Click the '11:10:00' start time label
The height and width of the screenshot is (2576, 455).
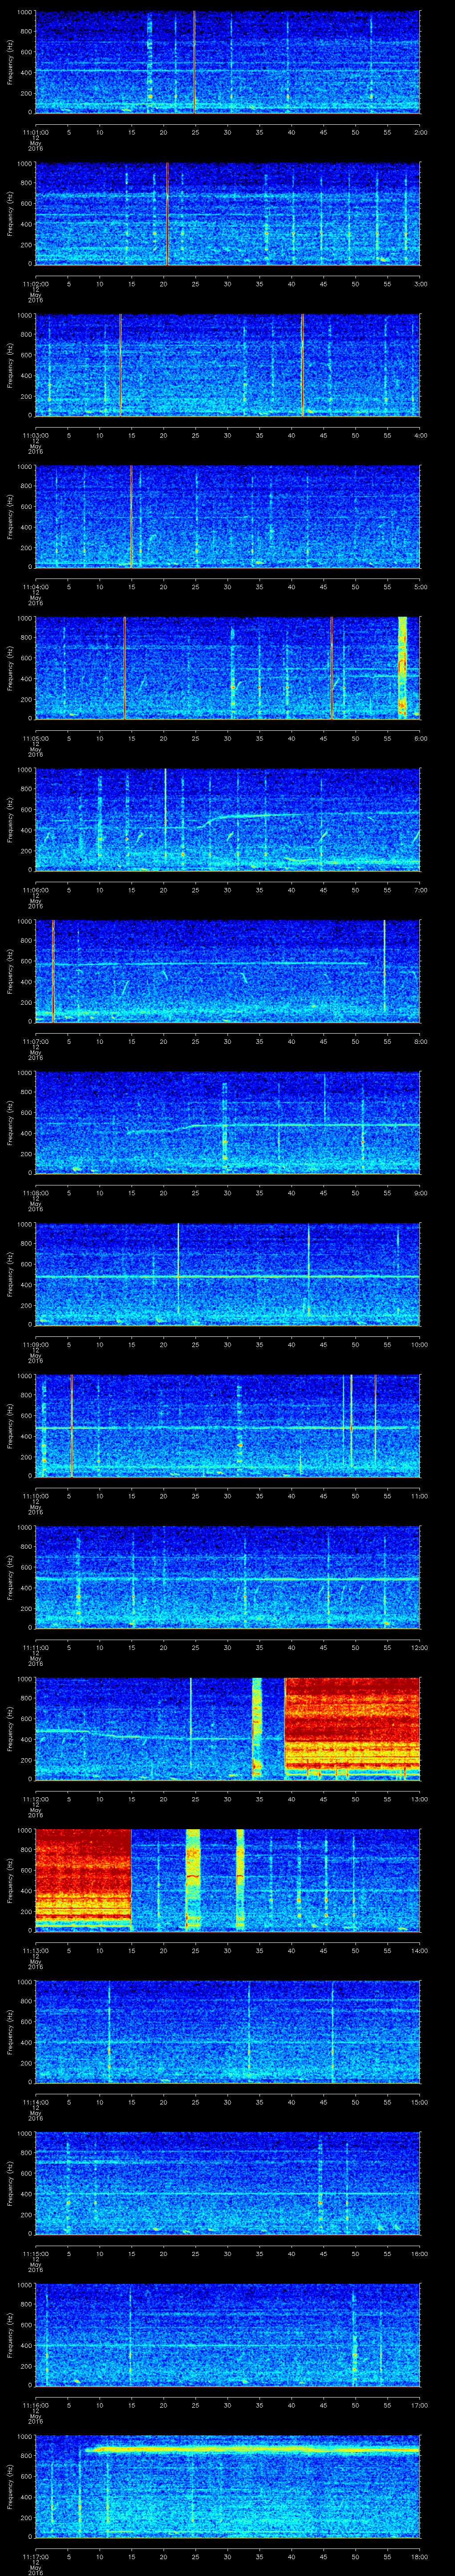(35, 1495)
